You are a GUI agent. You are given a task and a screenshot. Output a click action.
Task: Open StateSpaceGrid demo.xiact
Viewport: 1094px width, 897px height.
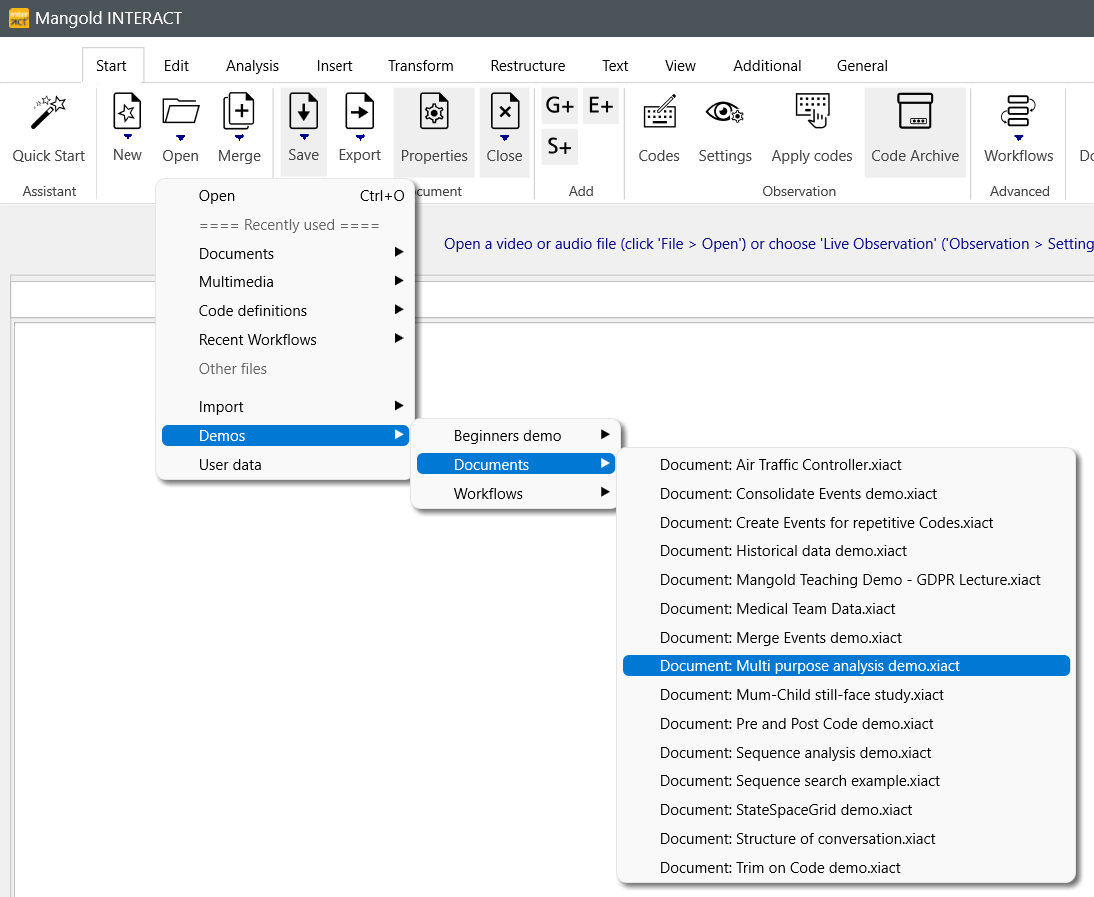click(846, 810)
